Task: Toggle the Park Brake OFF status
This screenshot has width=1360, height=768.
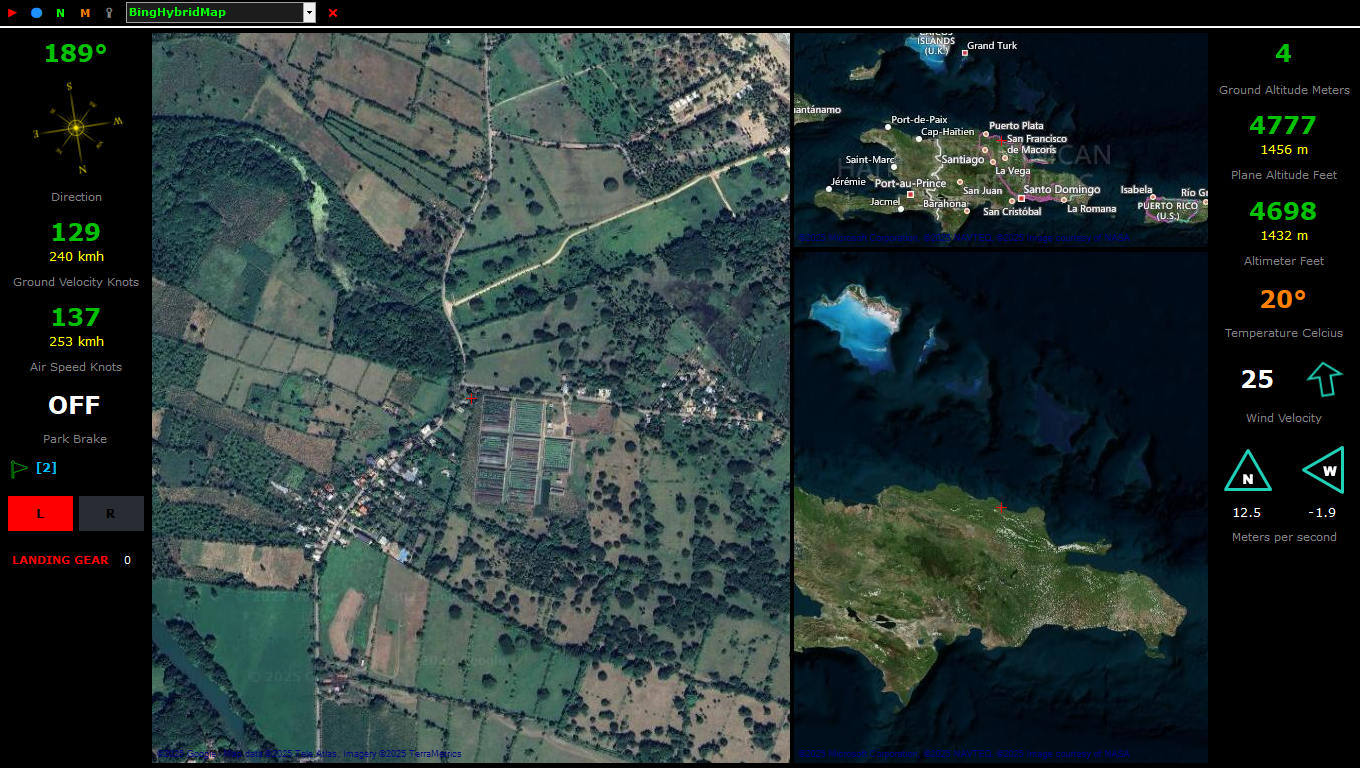Action: point(75,405)
